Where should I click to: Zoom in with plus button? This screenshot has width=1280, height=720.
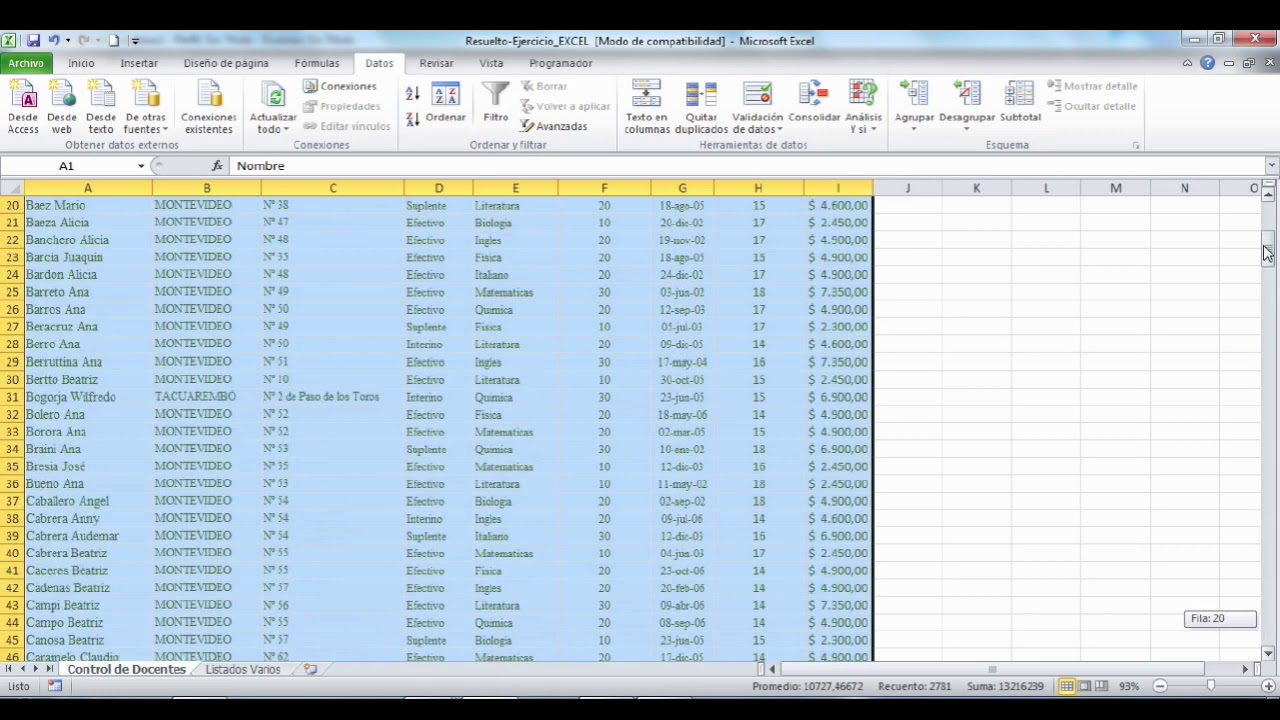tap(1268, 686)
